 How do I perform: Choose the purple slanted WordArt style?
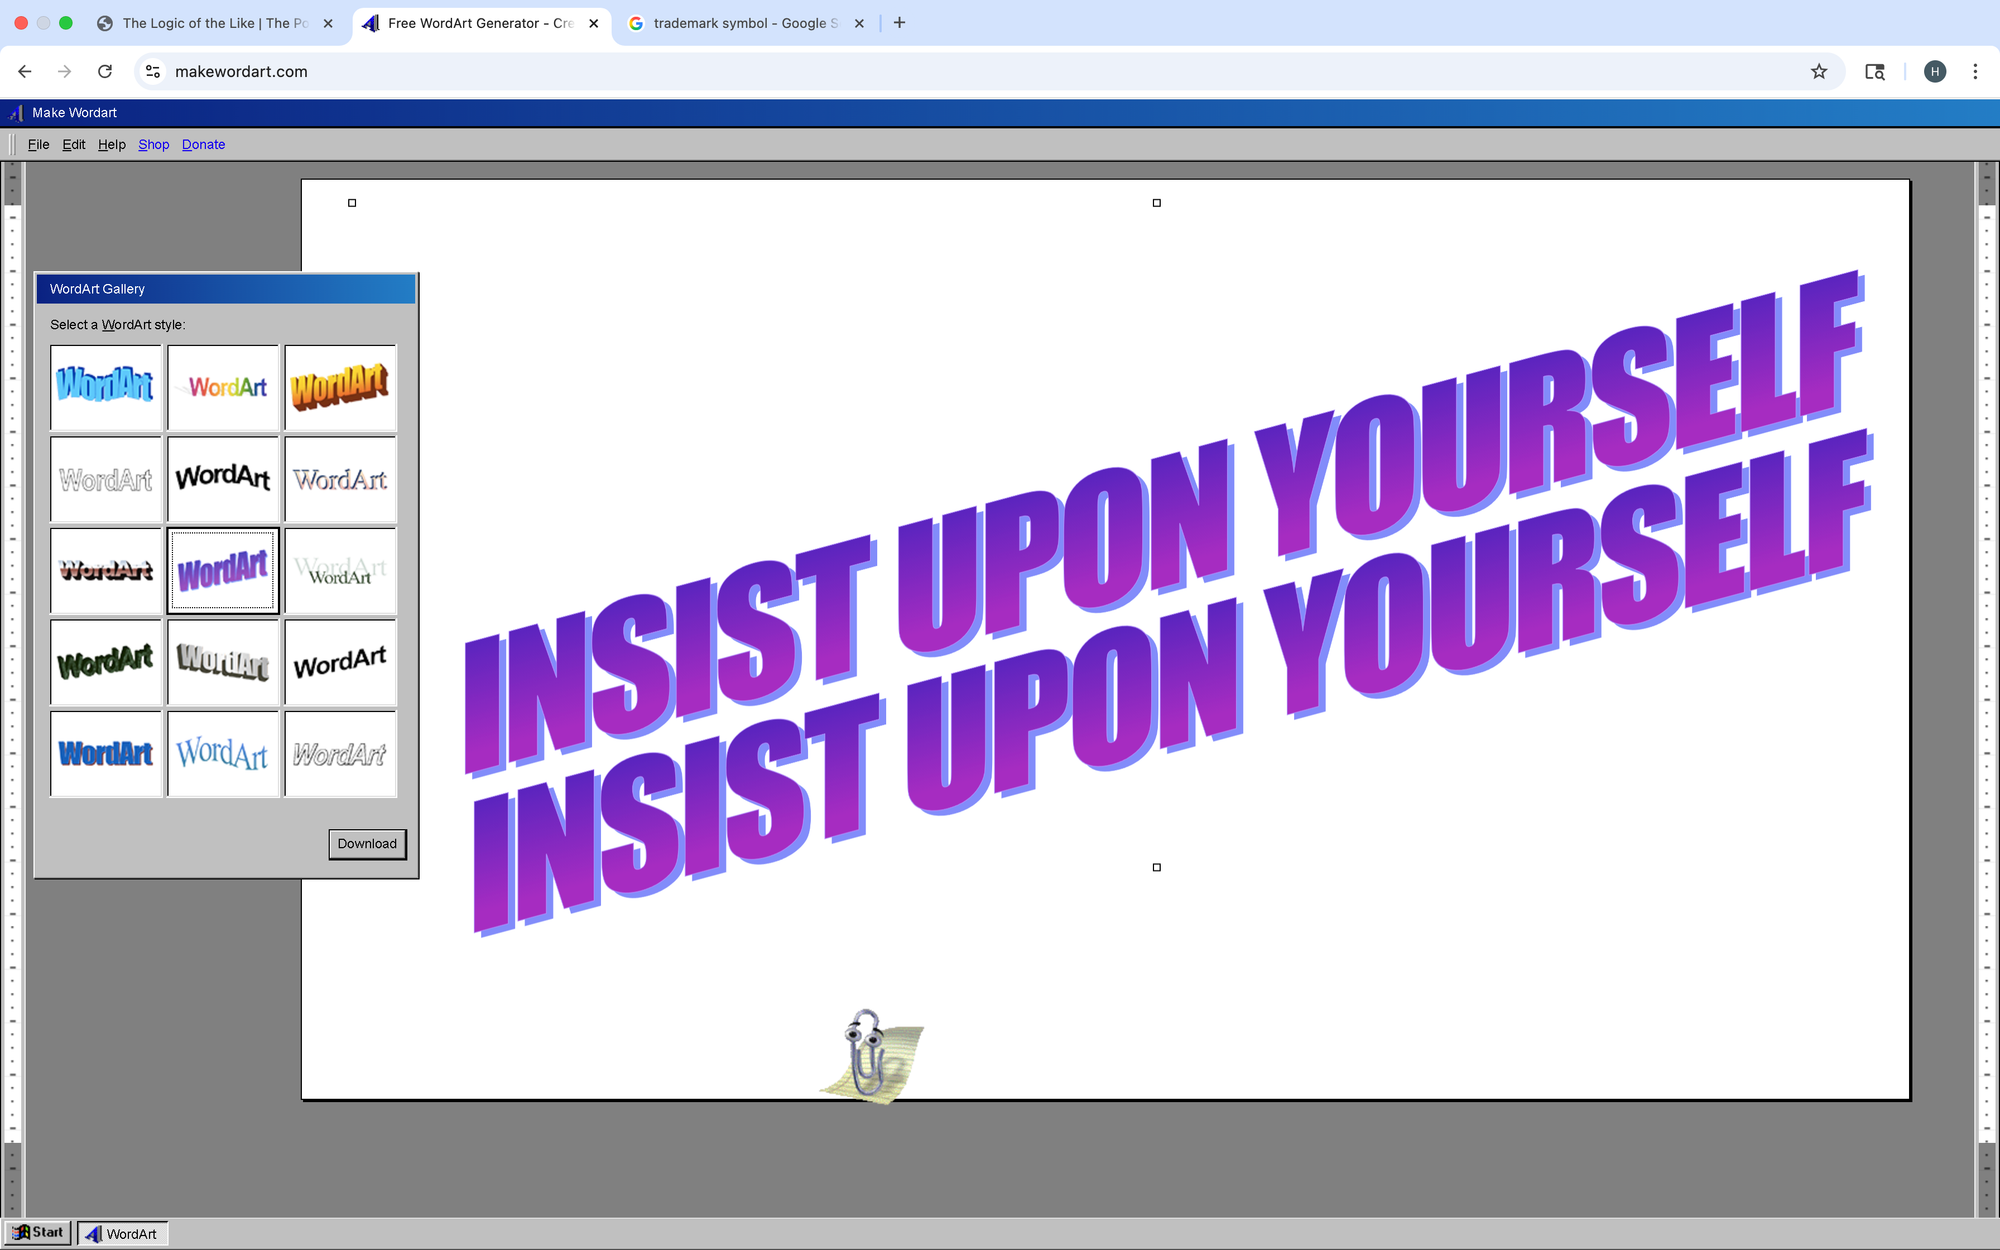(223, 571)
